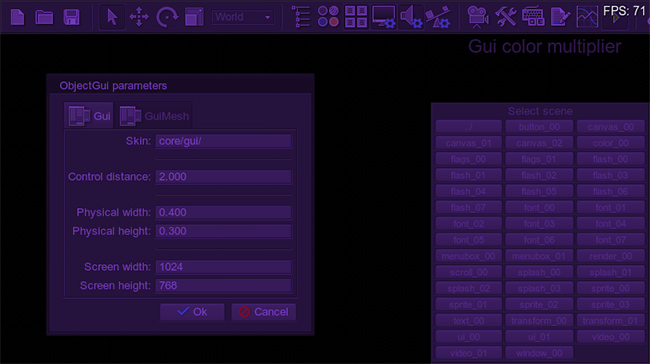The image size is (650, 364).
Task: Click the Screen width field
Action: tap(224, 267)
